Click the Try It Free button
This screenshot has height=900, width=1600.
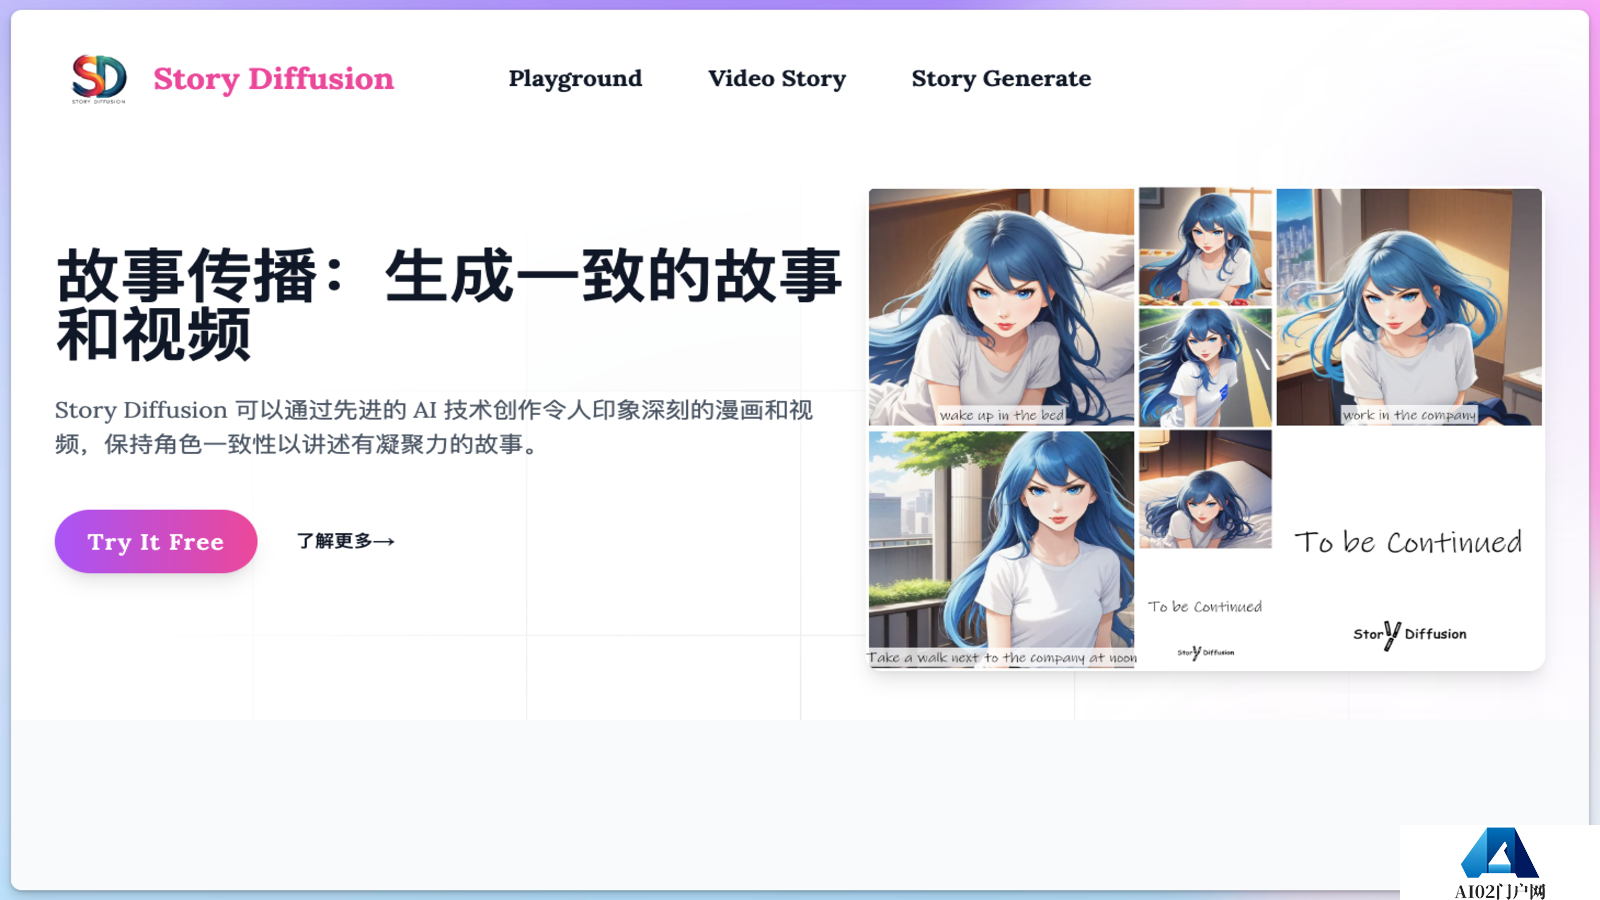point(156,541)
